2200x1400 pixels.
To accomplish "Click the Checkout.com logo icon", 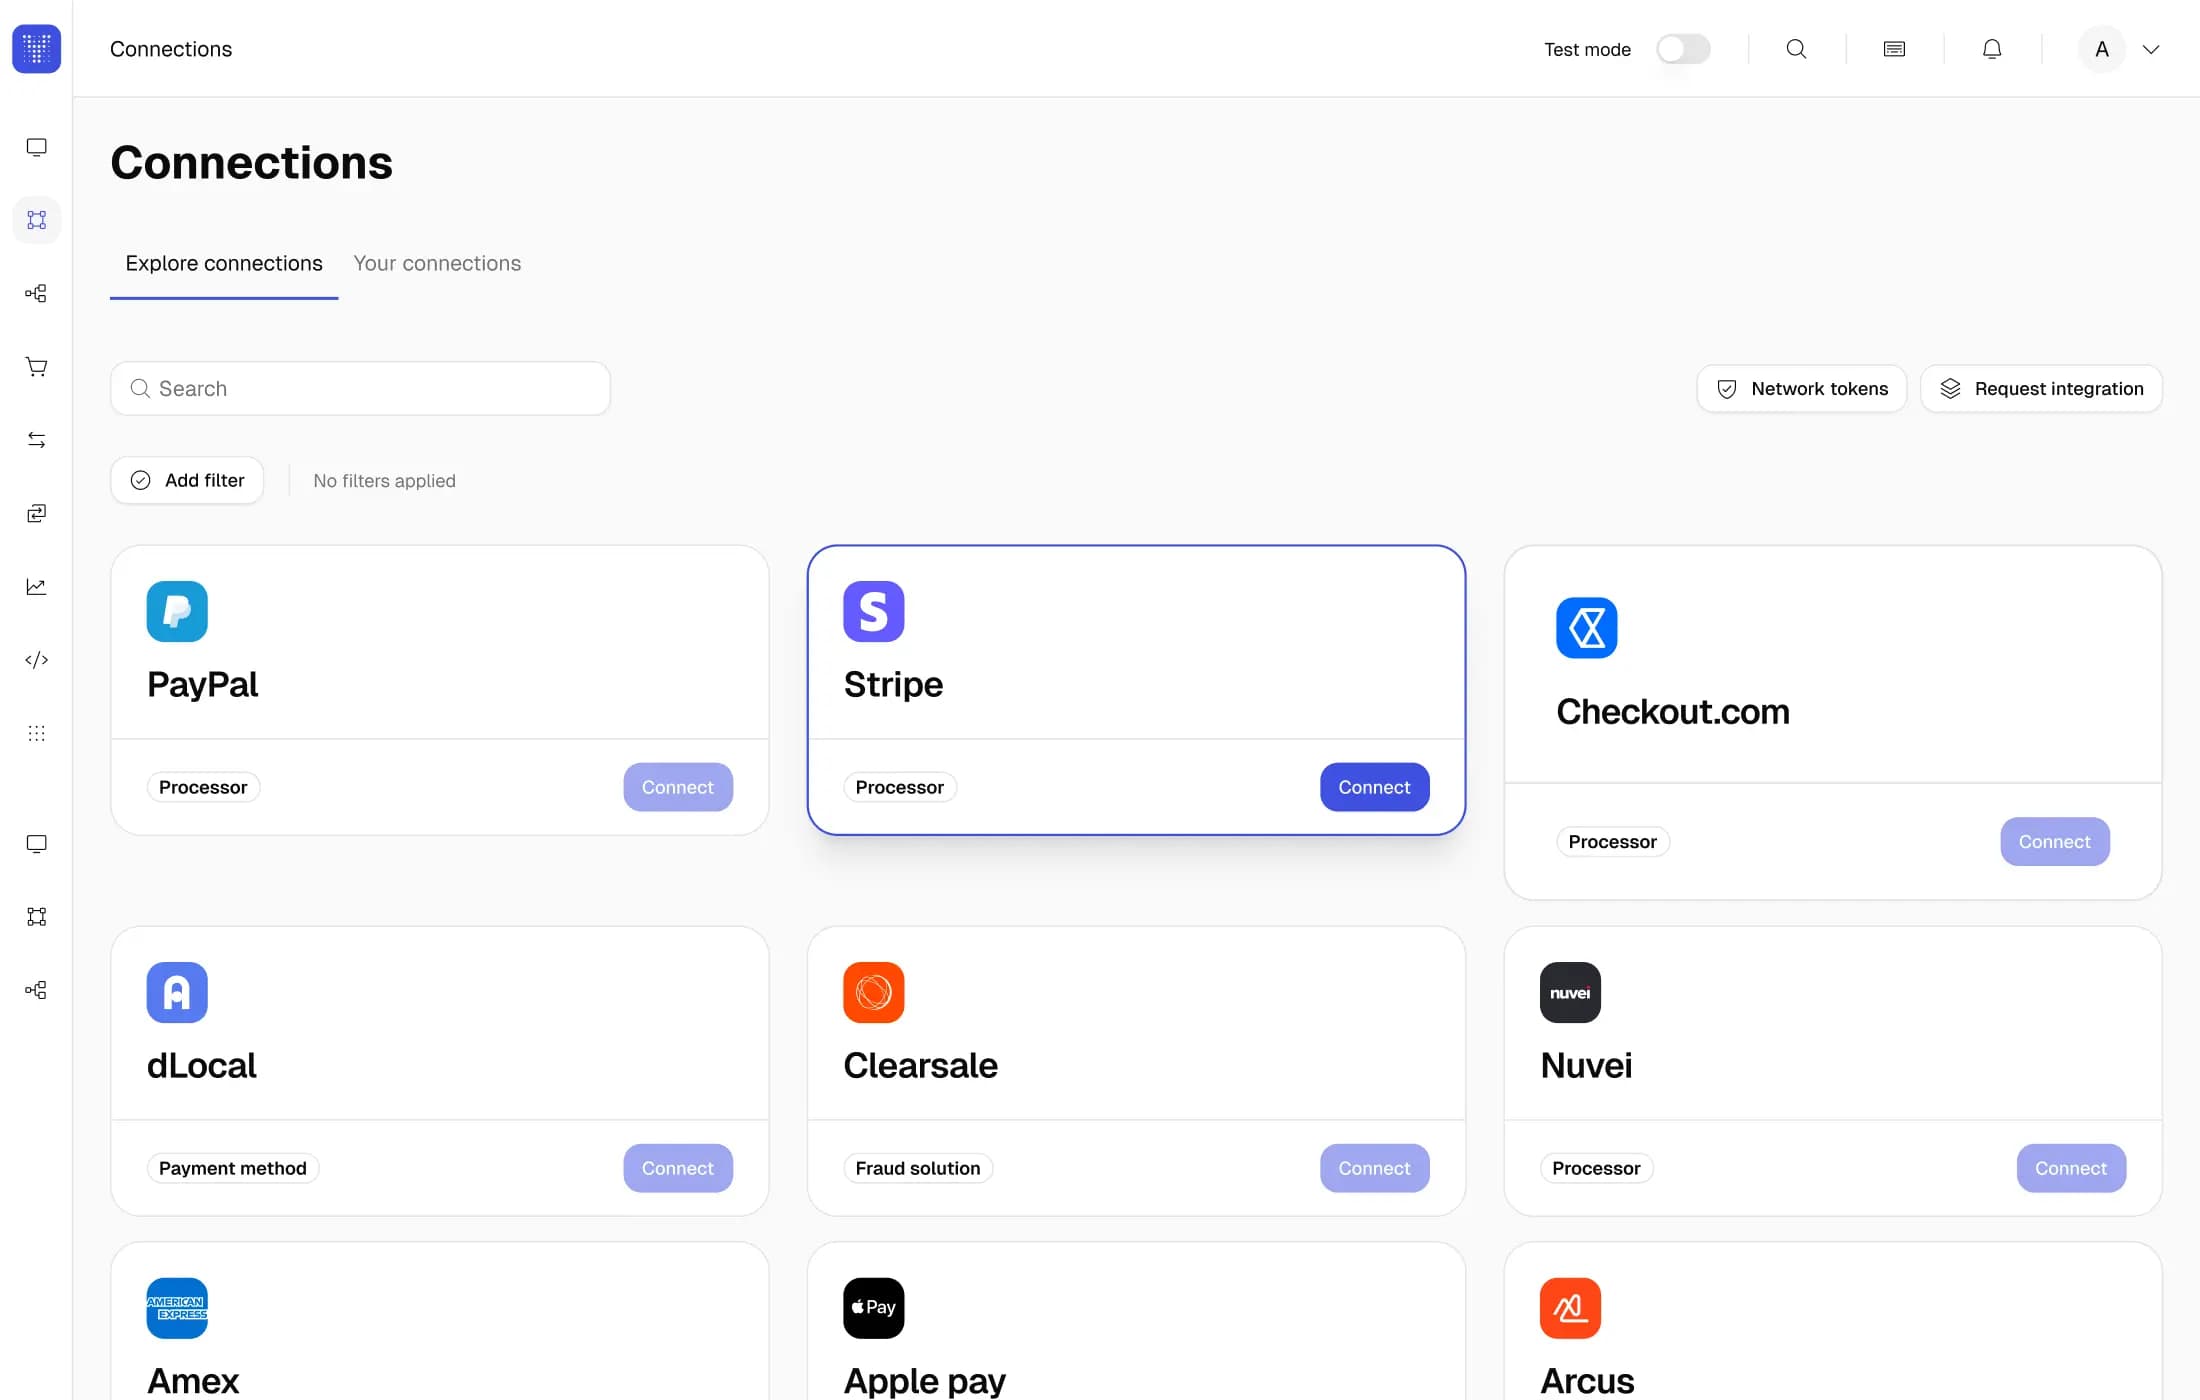I will click(x=1587, y=628).
